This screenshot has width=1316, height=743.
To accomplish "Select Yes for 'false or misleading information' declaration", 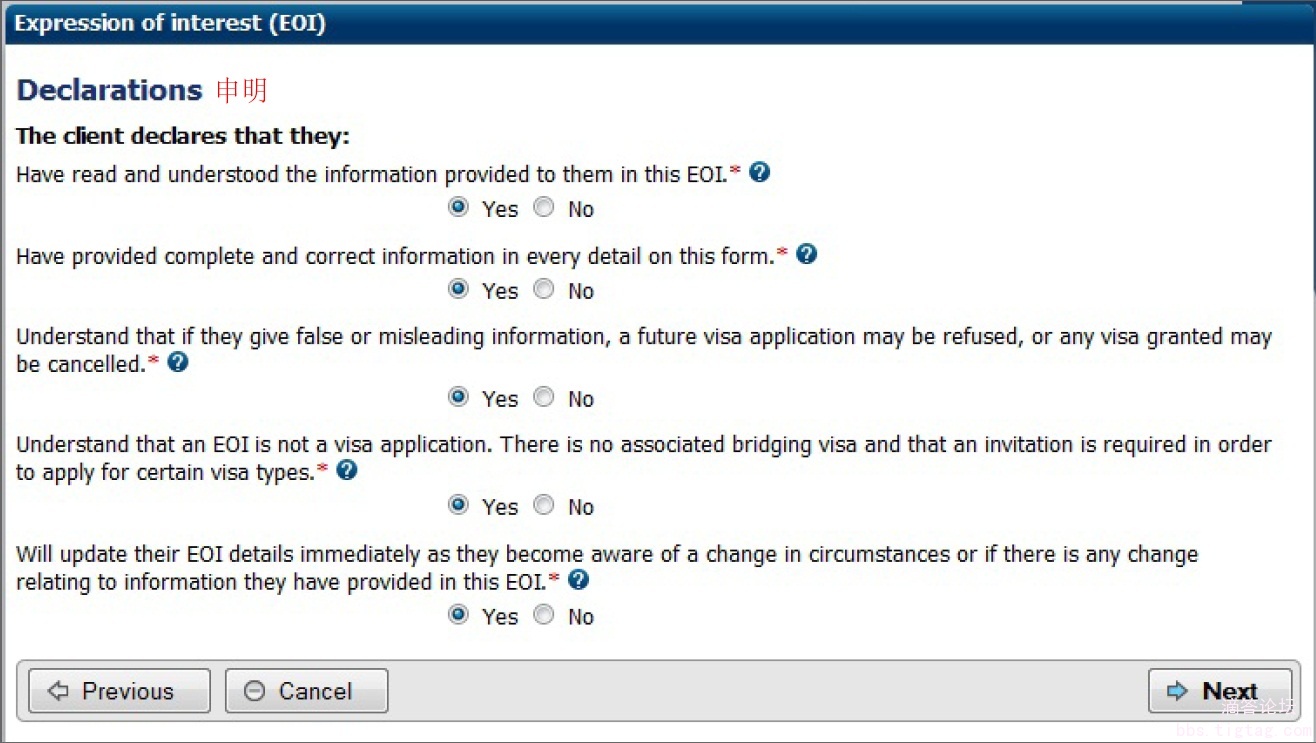I will point(459,398).
